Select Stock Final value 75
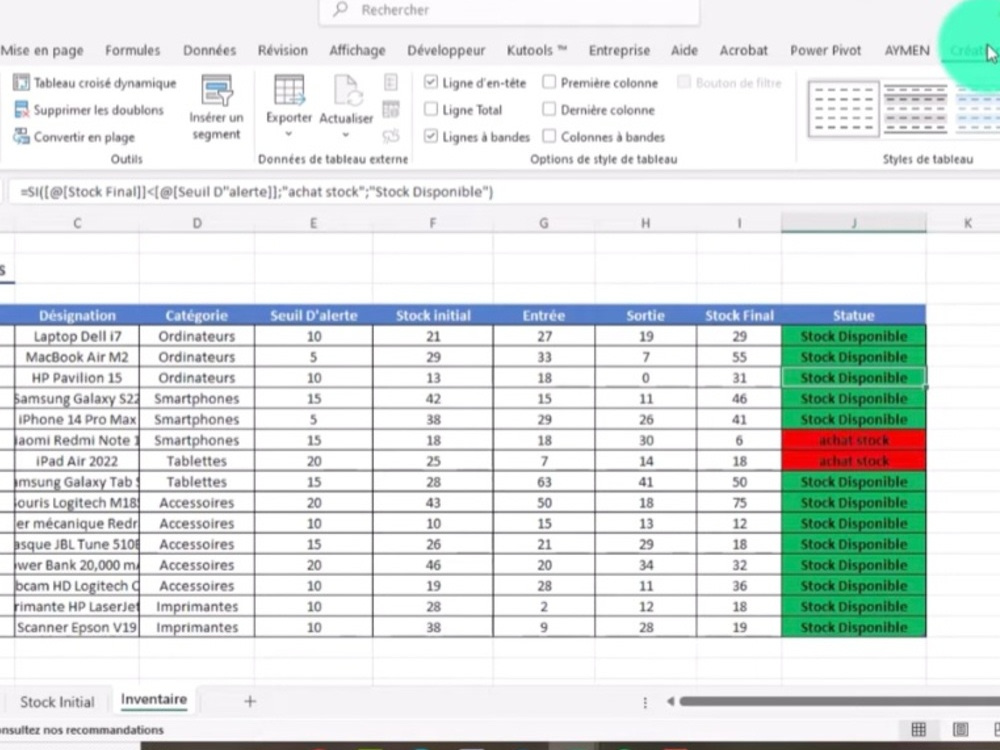The image size is (1000, 750). click(x=739, y=503)
